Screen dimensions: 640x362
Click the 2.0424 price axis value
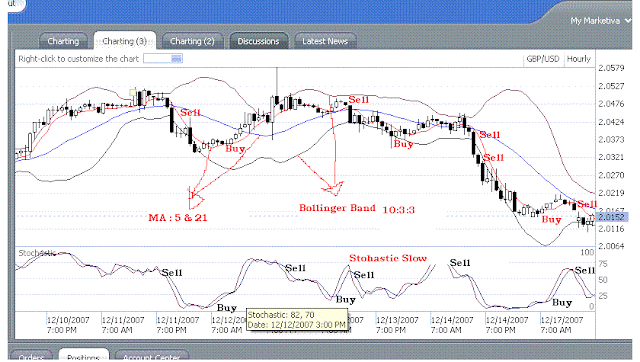611,122
